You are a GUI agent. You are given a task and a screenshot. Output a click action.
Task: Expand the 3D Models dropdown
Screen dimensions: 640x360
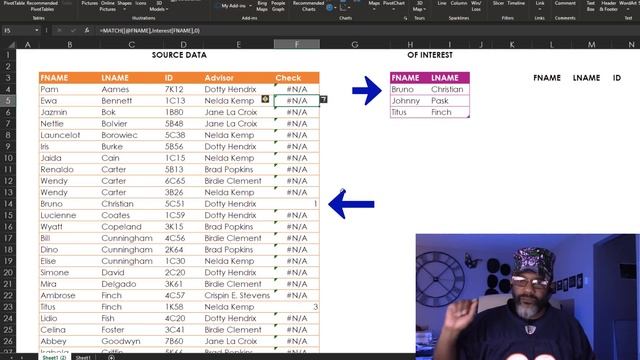tap(167, 9)
